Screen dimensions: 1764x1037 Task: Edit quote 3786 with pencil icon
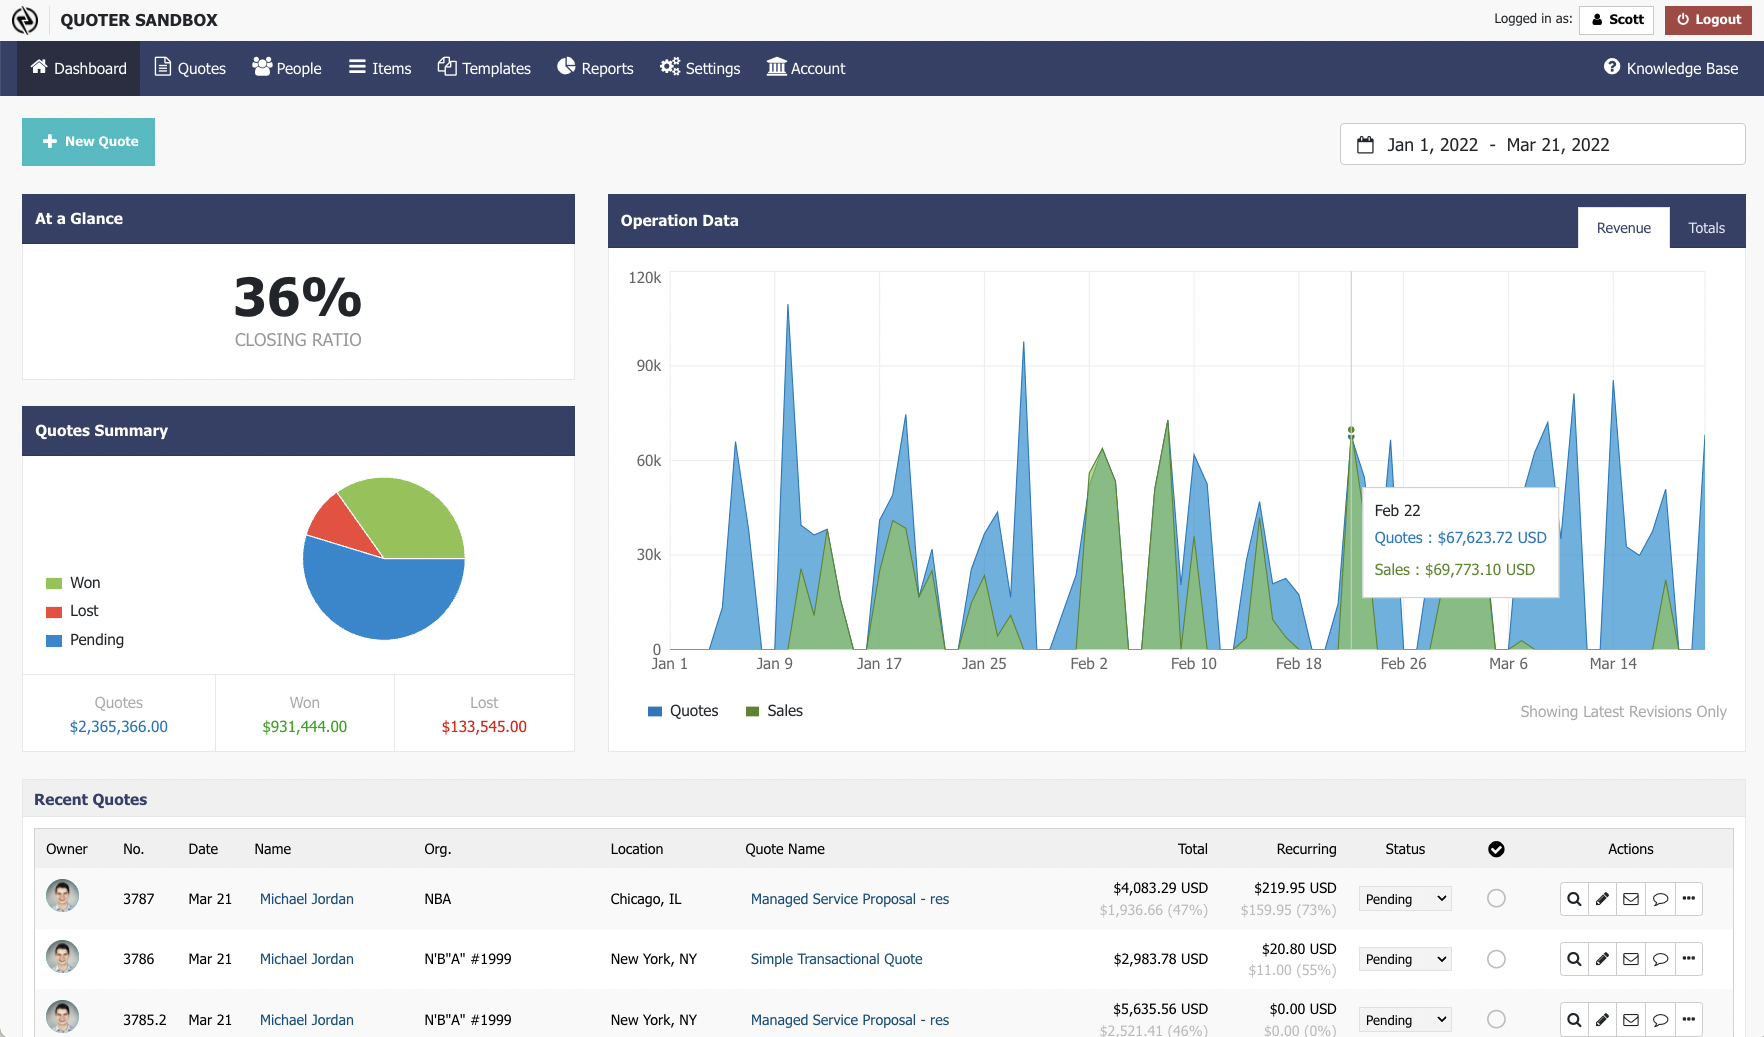[x=1602, y=959]
